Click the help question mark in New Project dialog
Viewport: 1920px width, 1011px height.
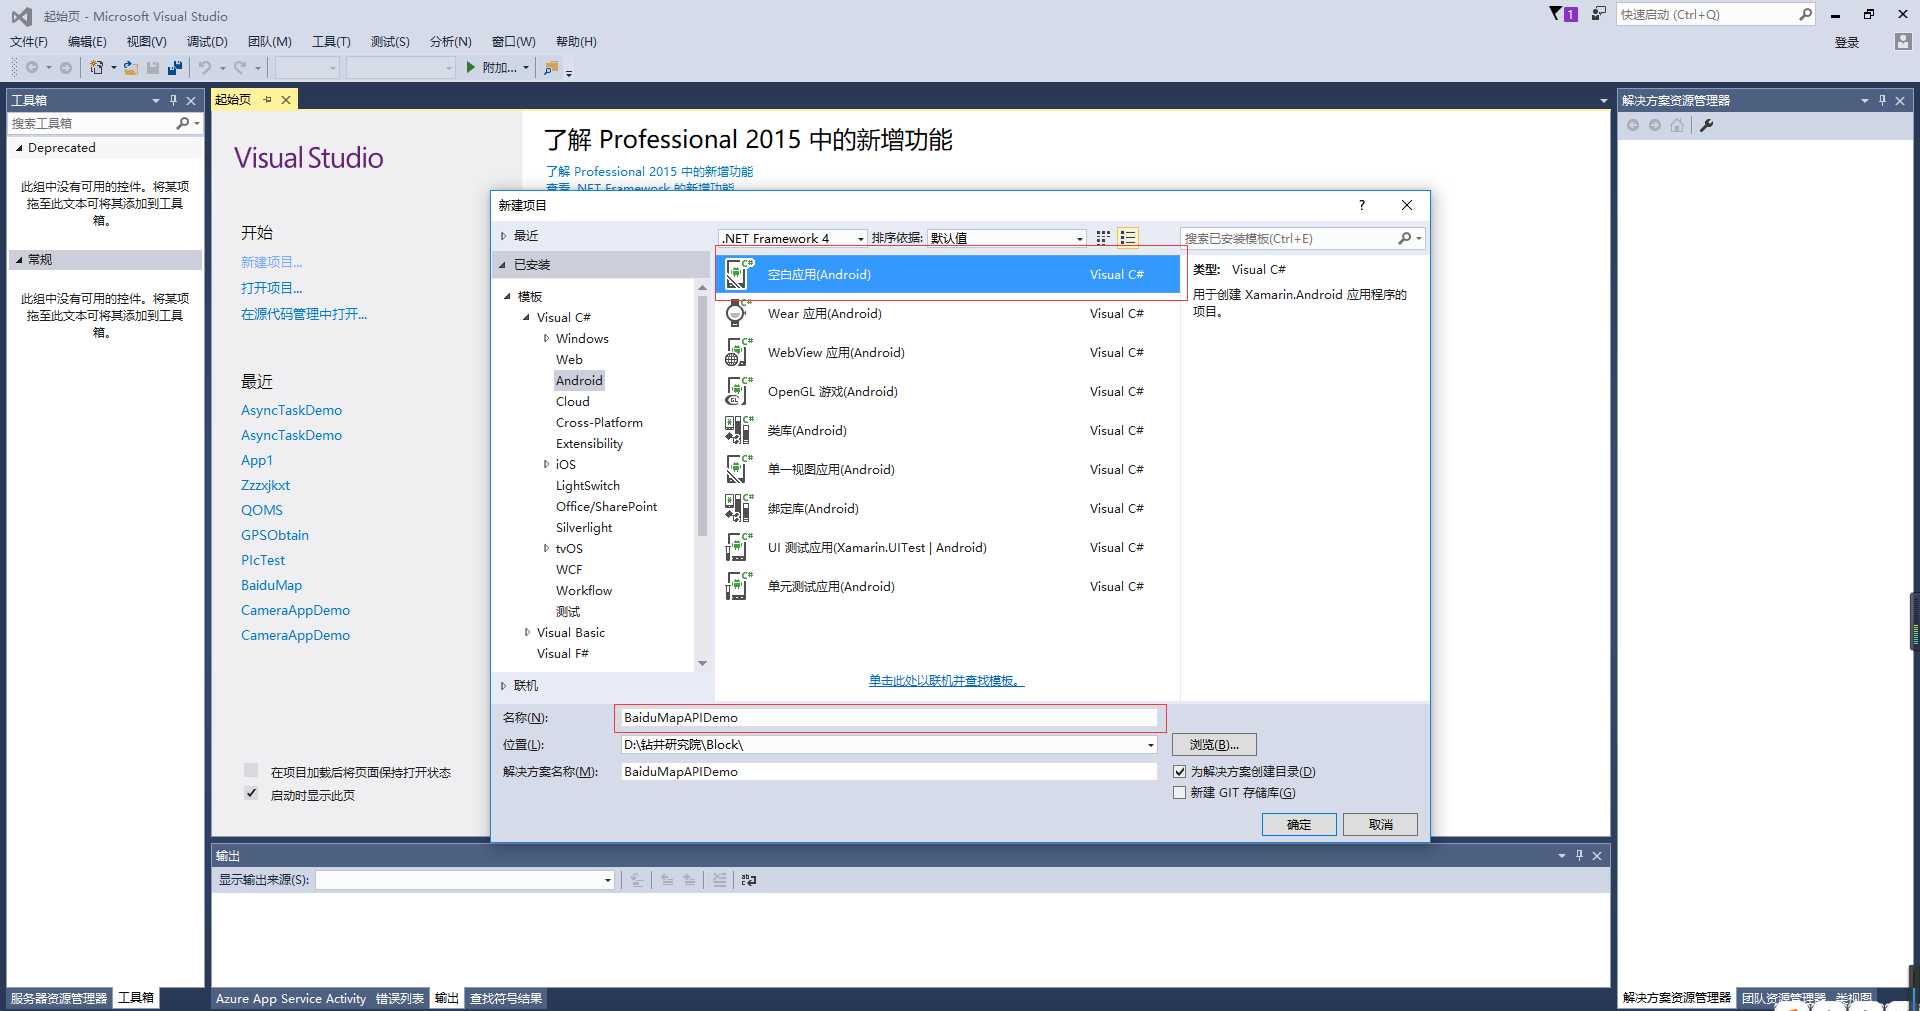[x=1361, y=205]
